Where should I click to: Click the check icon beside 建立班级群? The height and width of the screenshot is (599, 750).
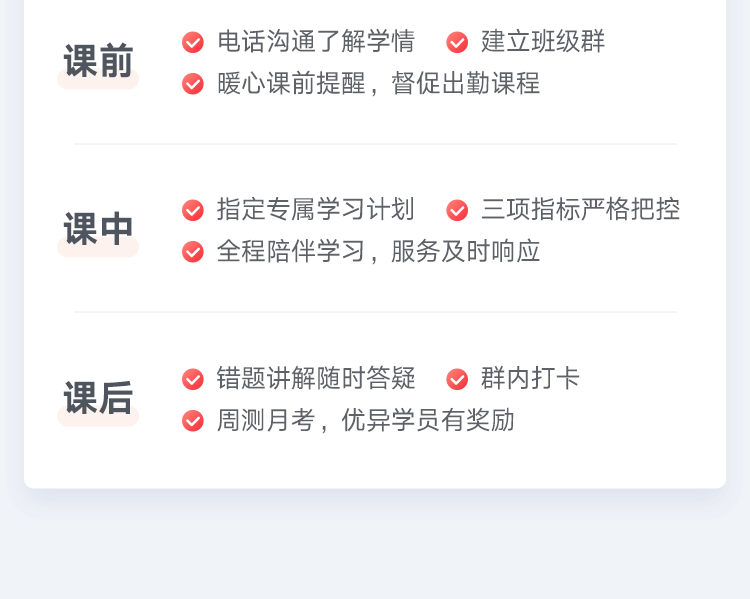point(457,42)
